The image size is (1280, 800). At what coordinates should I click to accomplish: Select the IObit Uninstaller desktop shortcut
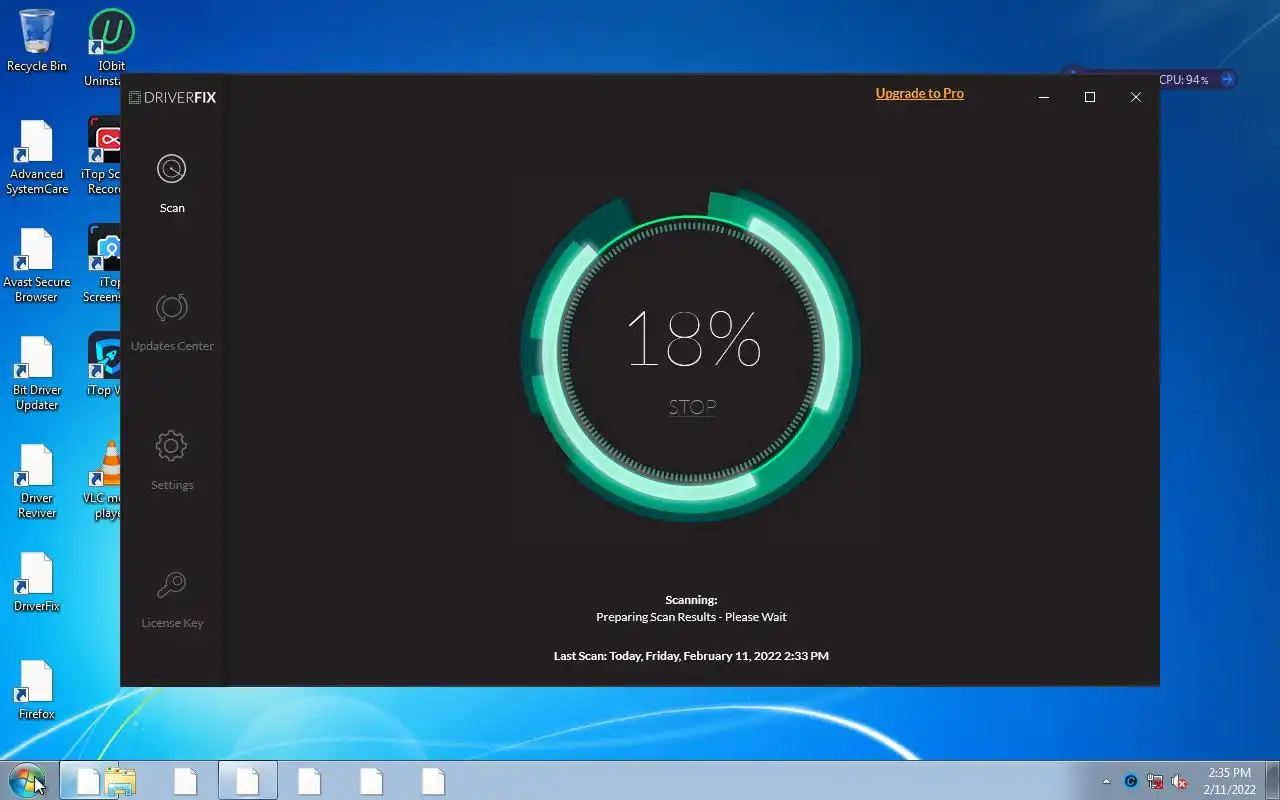point(104,48)
